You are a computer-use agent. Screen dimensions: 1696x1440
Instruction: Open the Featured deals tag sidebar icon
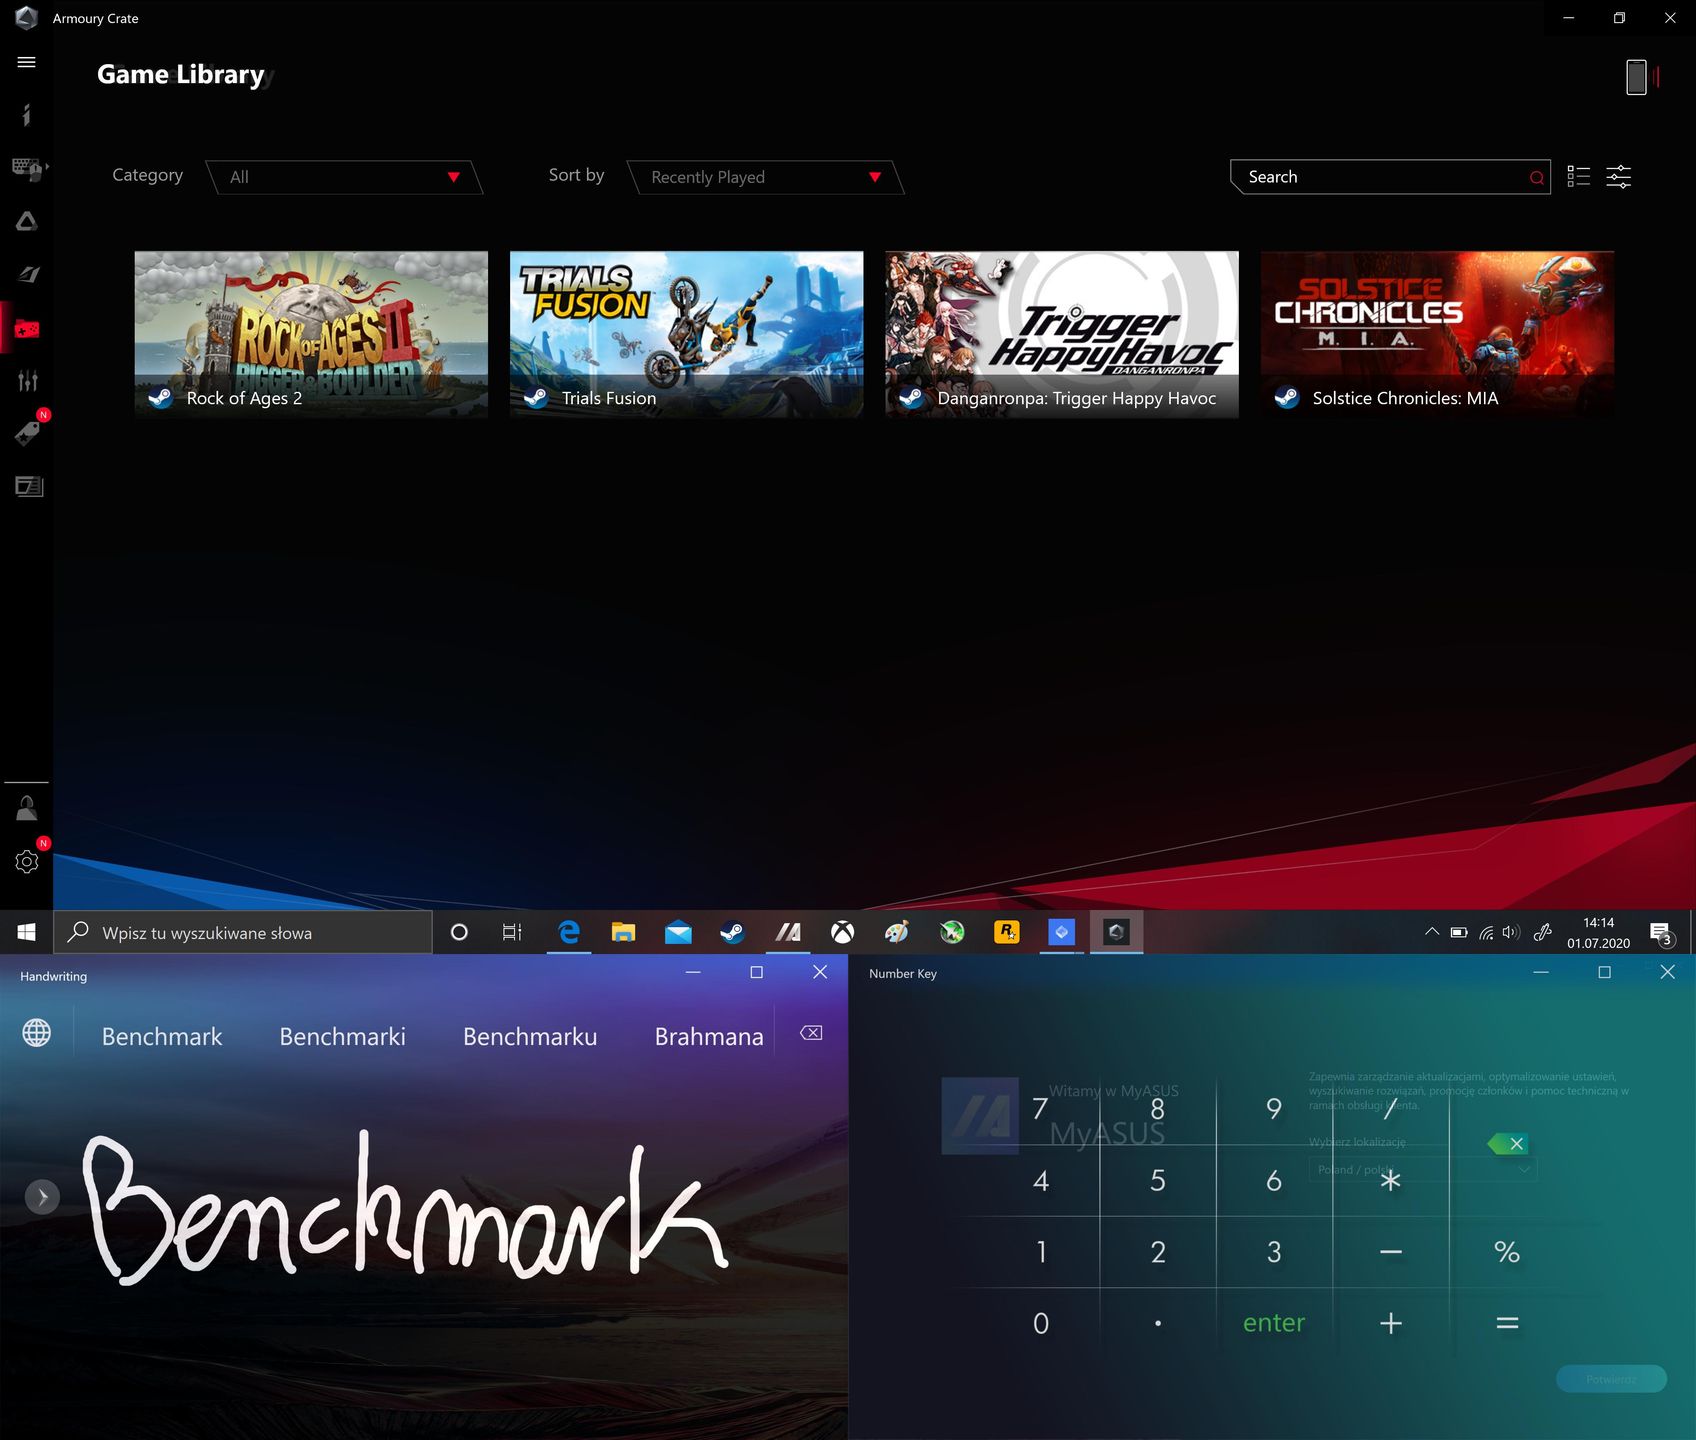point(27,433)
